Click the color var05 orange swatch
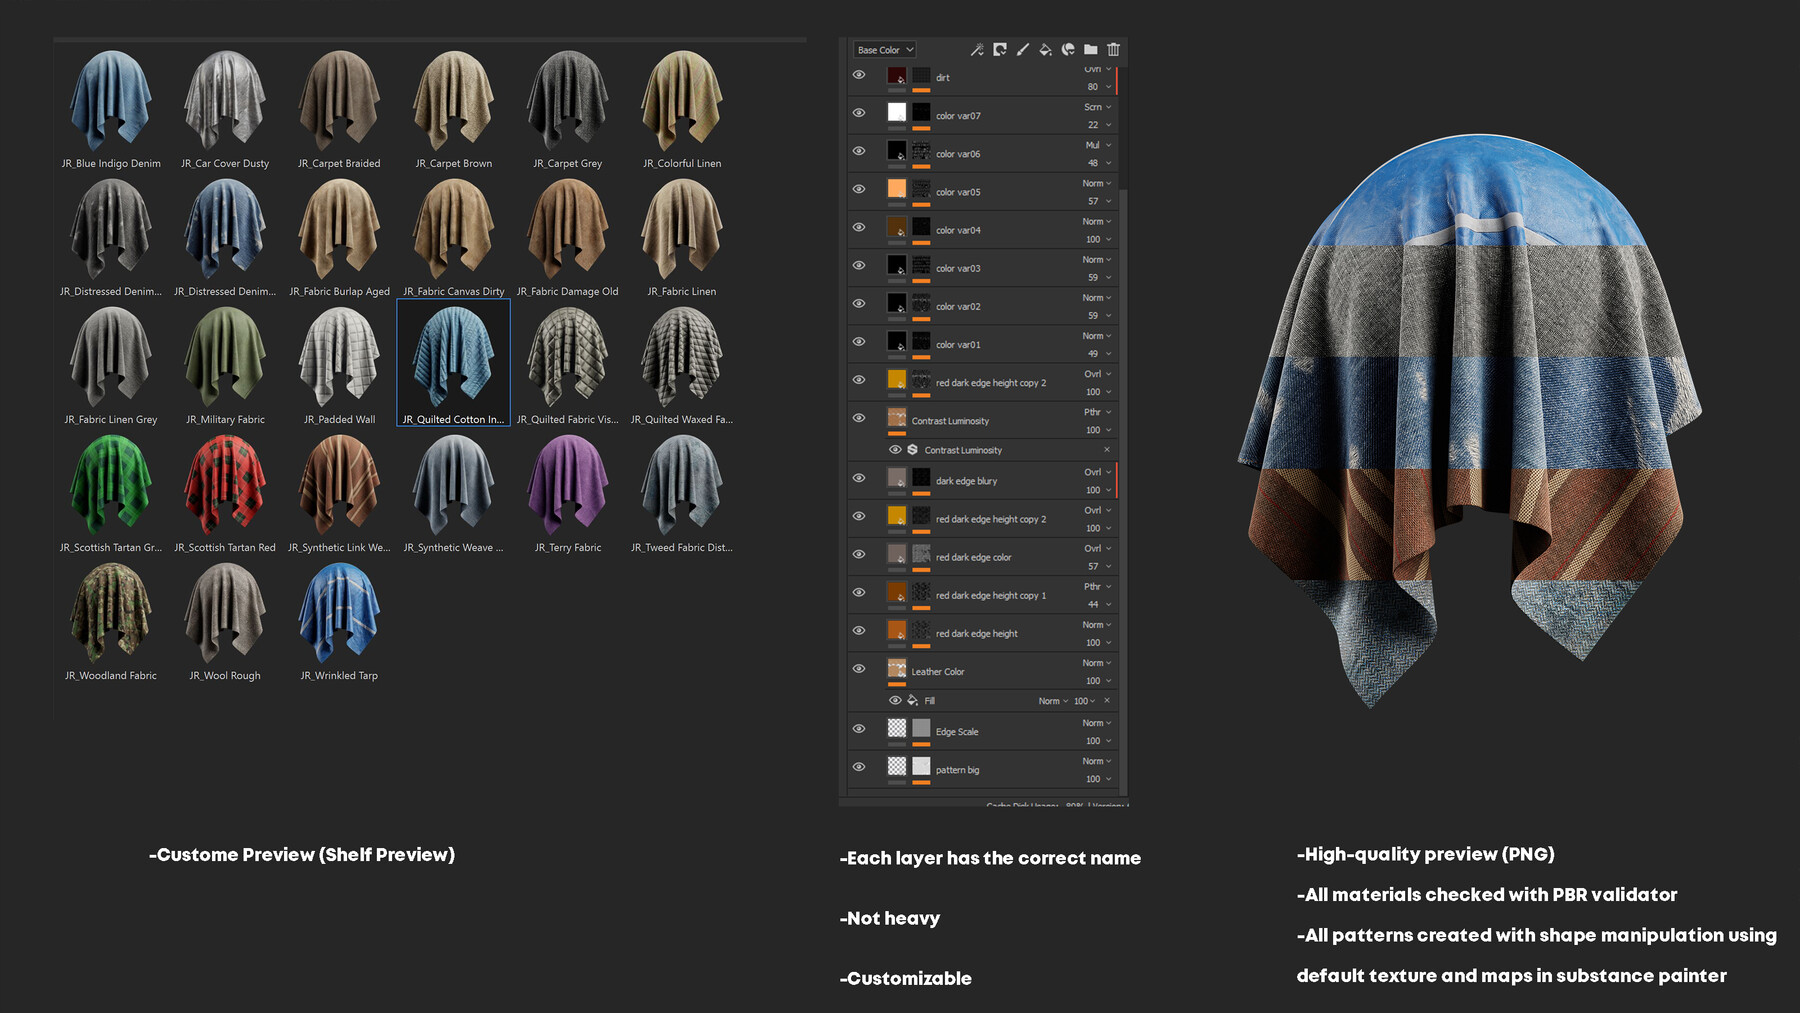 pyautogui.click(x=897, y=189)
